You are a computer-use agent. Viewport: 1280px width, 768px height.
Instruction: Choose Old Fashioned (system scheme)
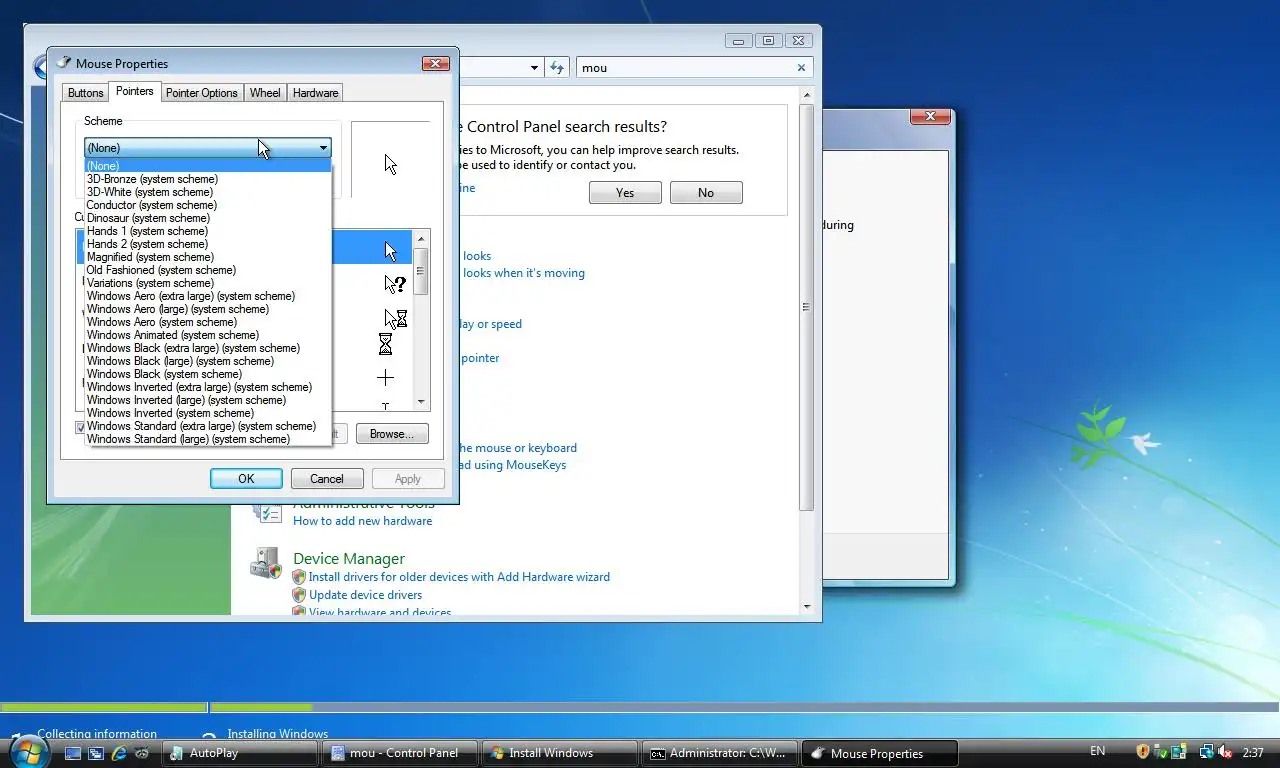207,270
